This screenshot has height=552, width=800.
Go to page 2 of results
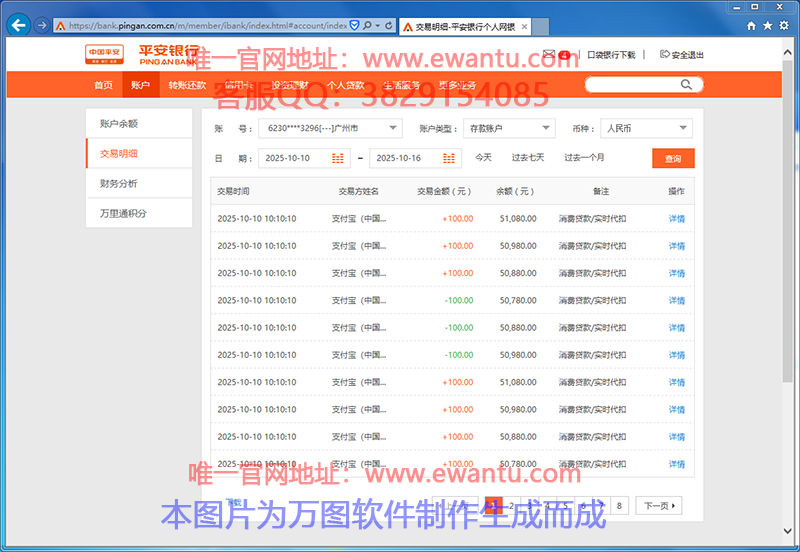tap(511, 506)
